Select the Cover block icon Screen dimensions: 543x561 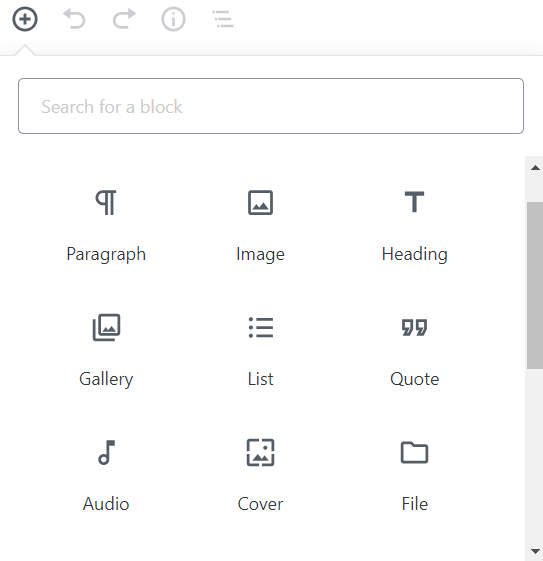(260, 452)
